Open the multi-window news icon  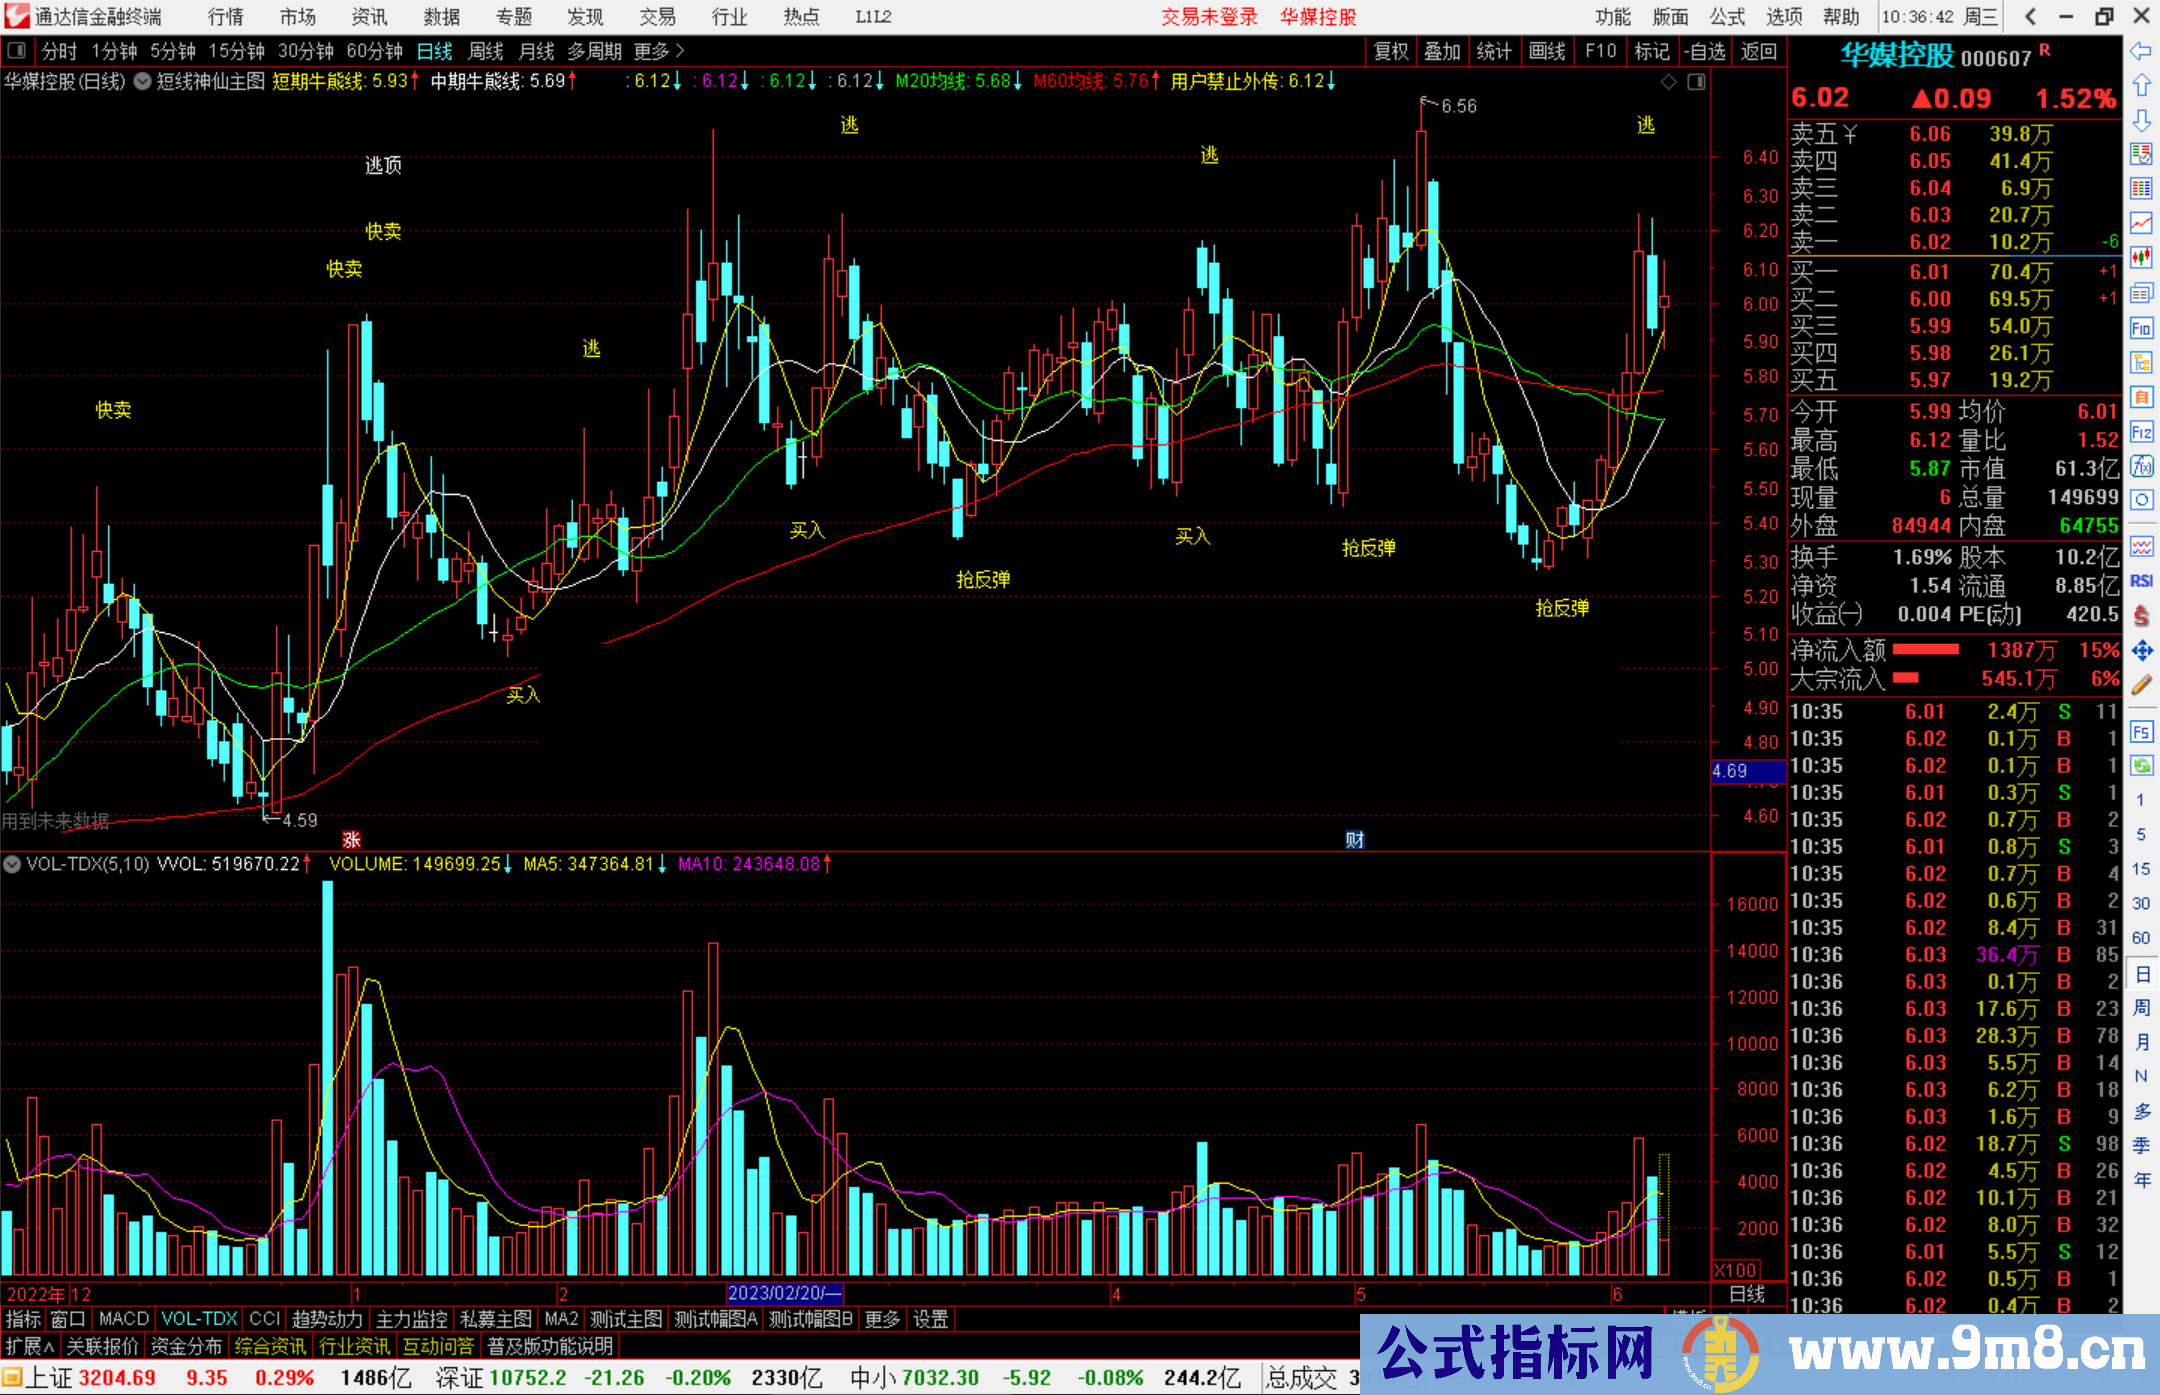[x=2141, y=293]
